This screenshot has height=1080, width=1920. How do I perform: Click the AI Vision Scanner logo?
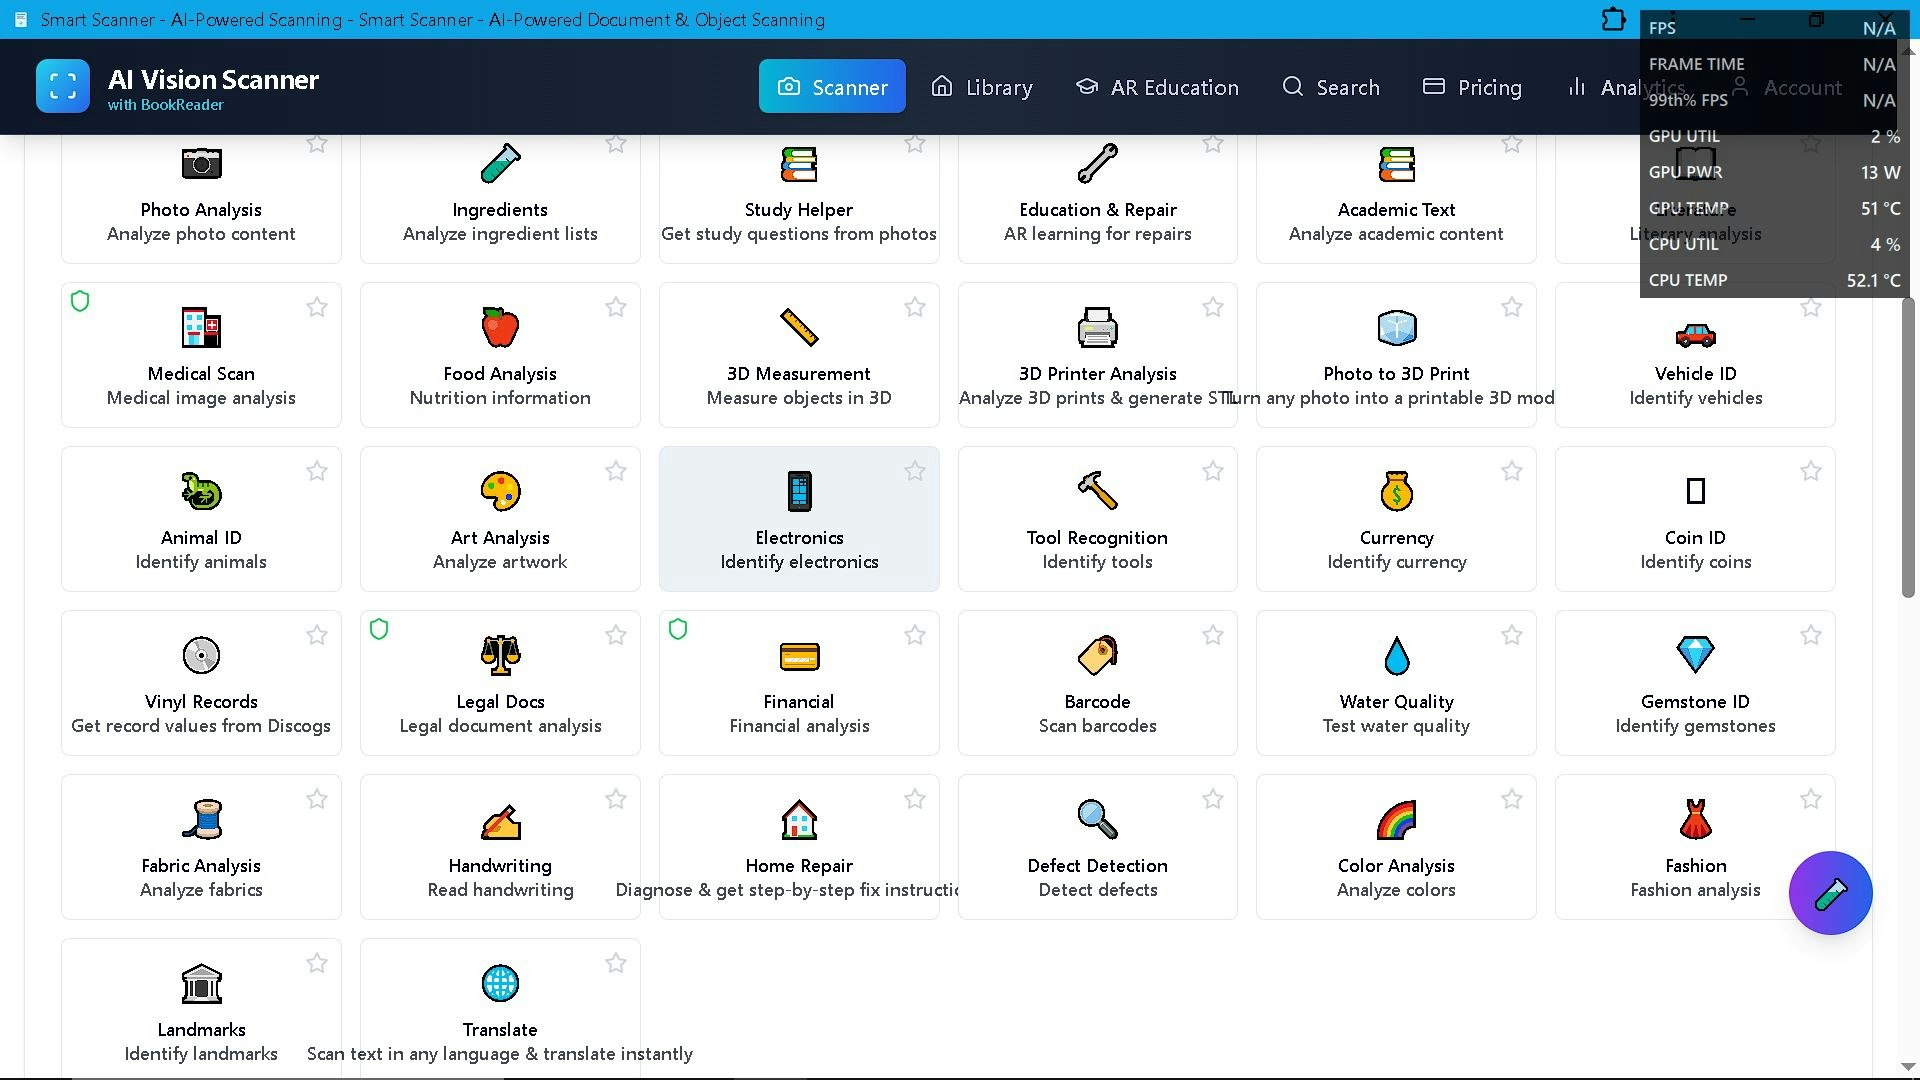coord(63,86)
